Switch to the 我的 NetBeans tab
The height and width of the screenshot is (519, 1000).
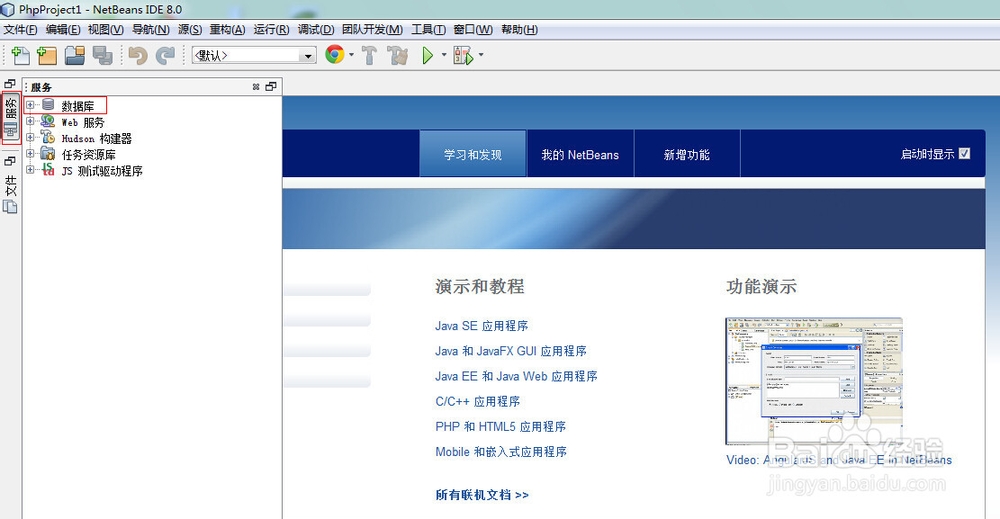[x=580, y=154]
